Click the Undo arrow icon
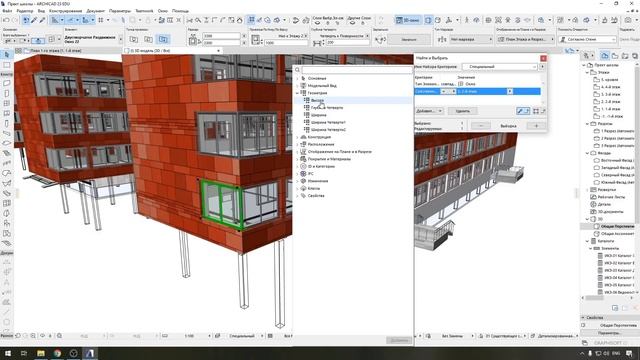 (6, 20)
